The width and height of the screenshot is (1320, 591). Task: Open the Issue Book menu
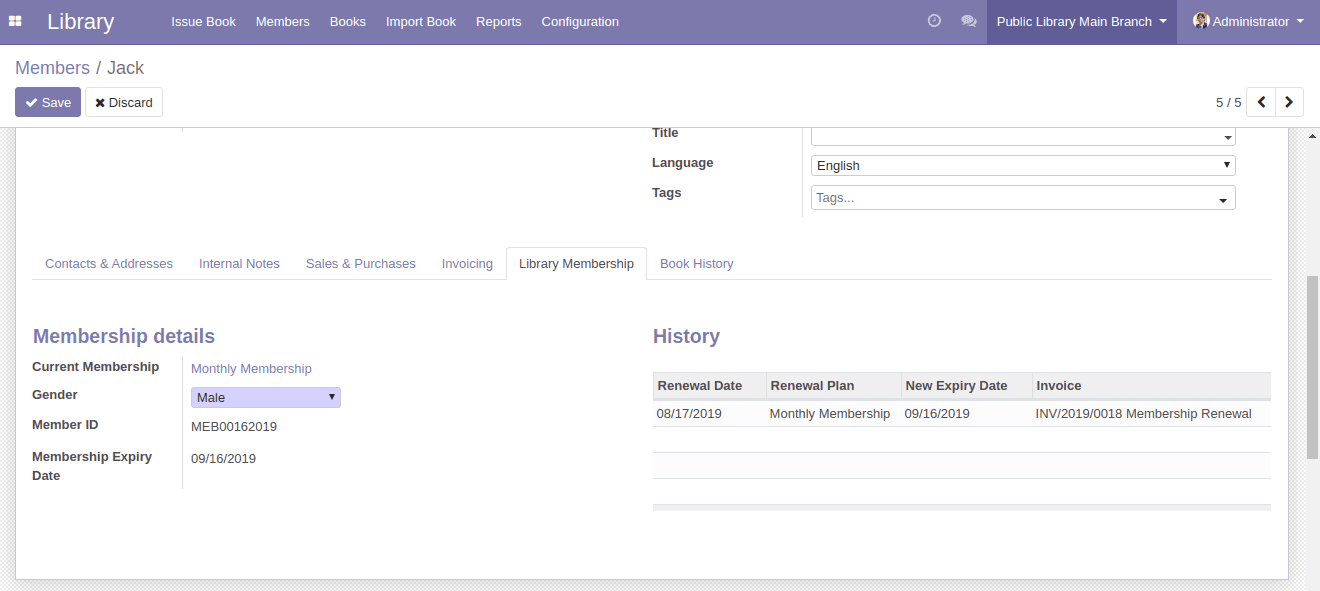tap(203, 21)
